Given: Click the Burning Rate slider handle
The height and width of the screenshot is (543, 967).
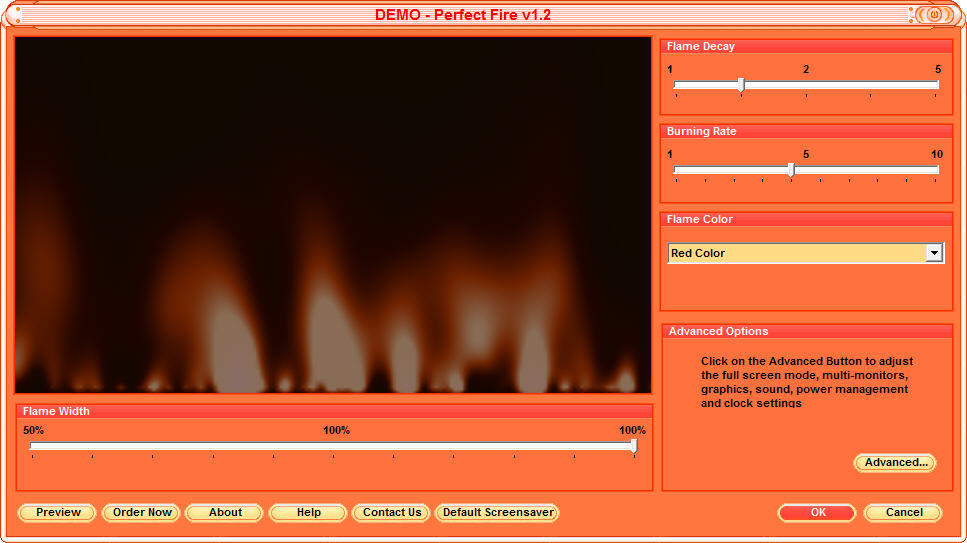Looking at the screenshot, I should pyautogui.click(x=791, y=170).
